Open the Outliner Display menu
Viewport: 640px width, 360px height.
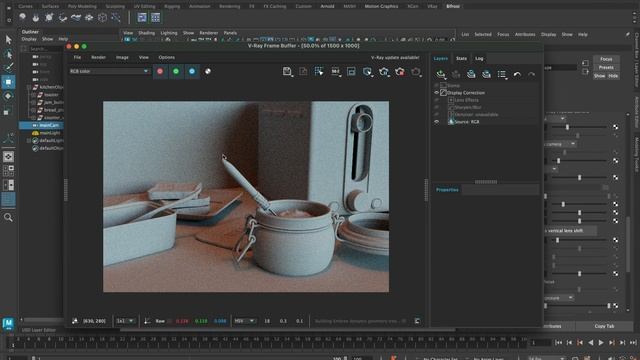click(29, 39)
